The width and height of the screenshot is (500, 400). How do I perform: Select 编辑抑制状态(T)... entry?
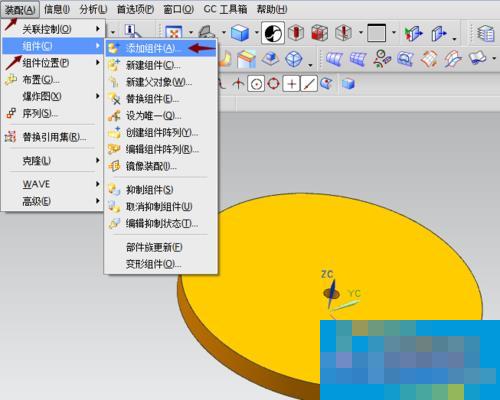click(x=161, y=223)
